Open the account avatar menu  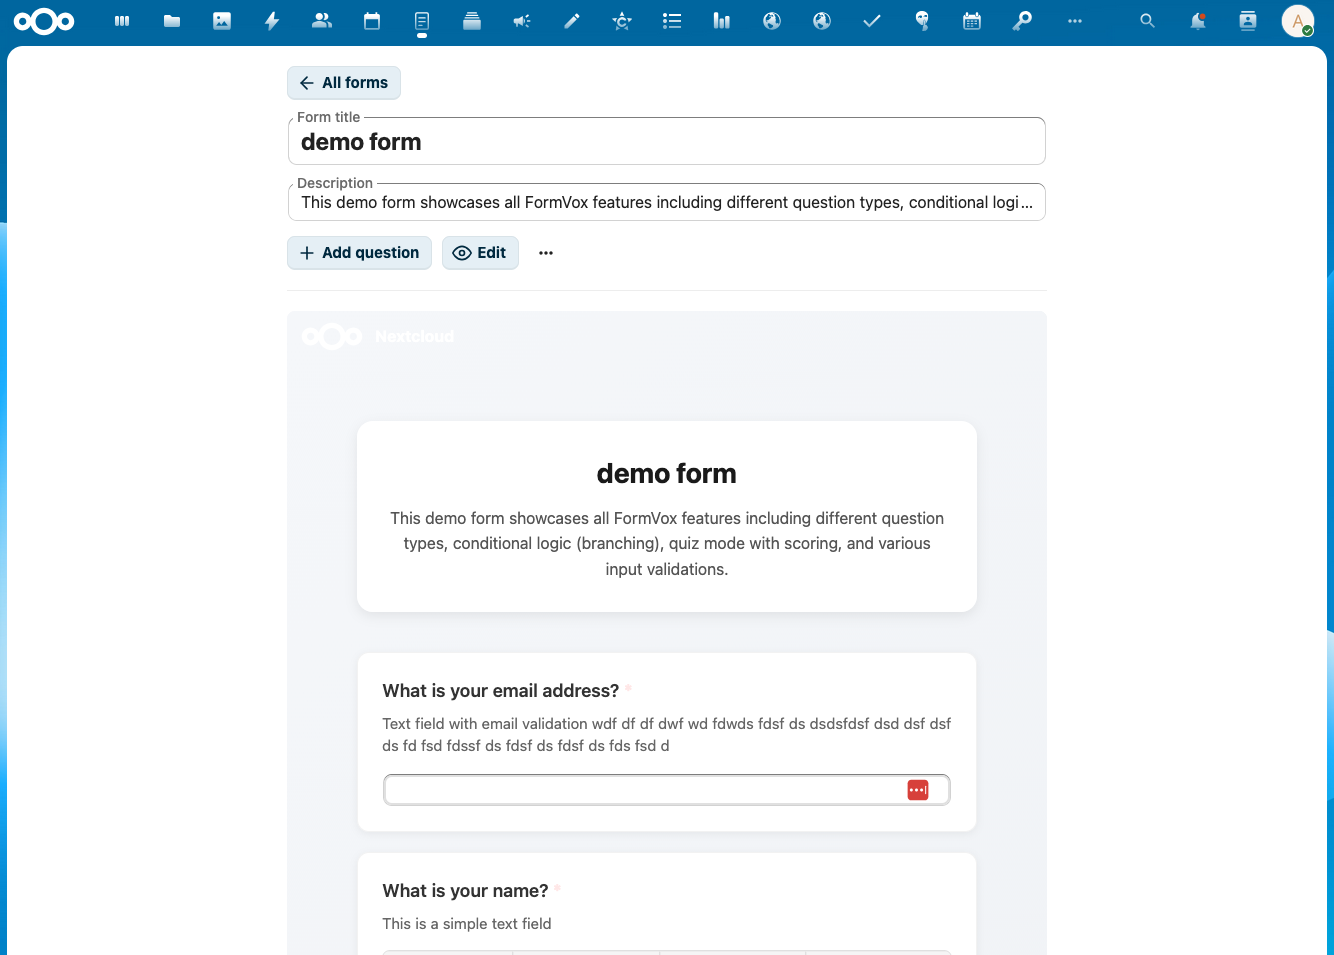(1297, 20)
